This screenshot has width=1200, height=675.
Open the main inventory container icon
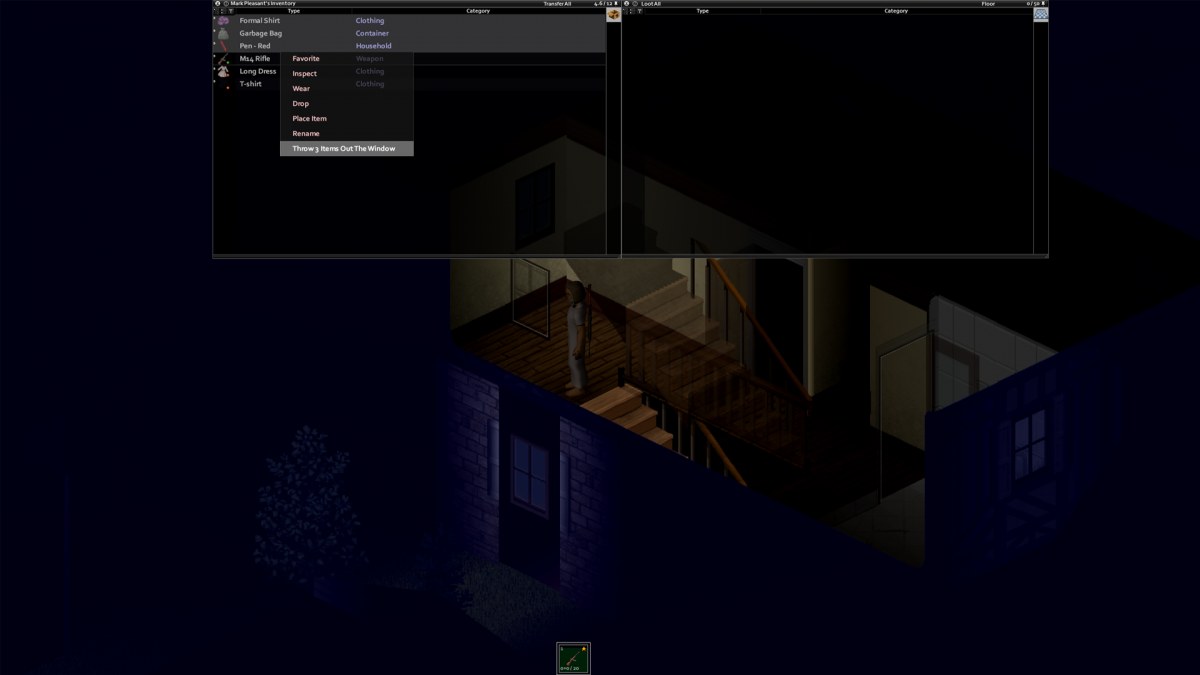pos(614,15)
